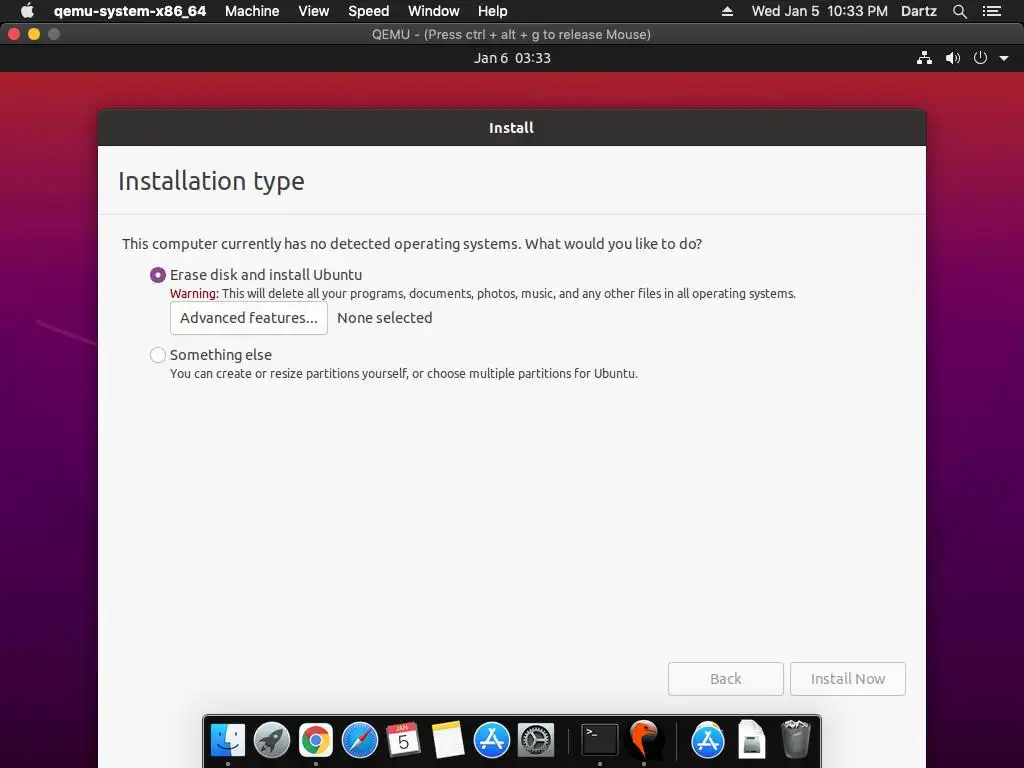Viewport: 1024px width, 768px height.
Task: Click the Install window title bar
Action: click(511, 128)
